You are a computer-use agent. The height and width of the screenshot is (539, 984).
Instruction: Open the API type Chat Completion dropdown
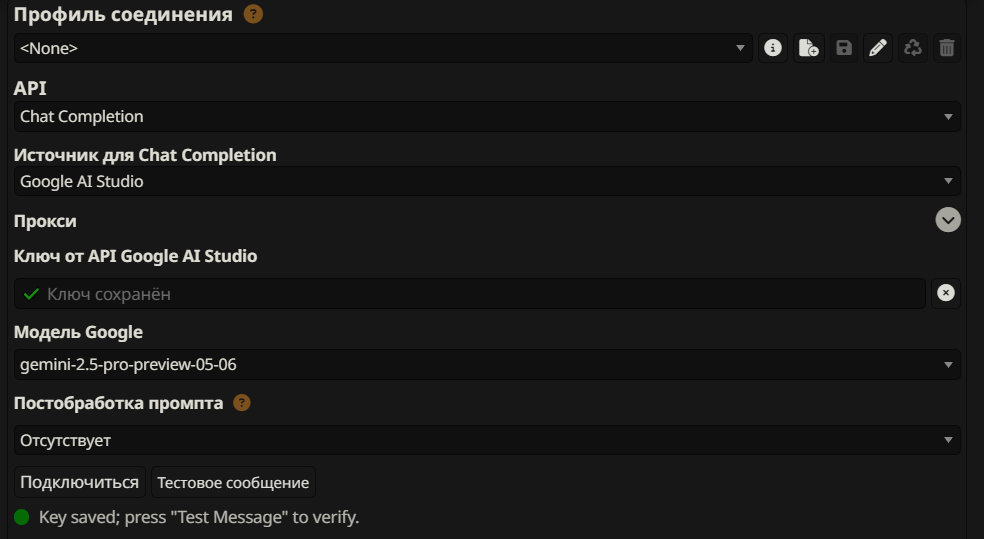(x=487, y=116)
